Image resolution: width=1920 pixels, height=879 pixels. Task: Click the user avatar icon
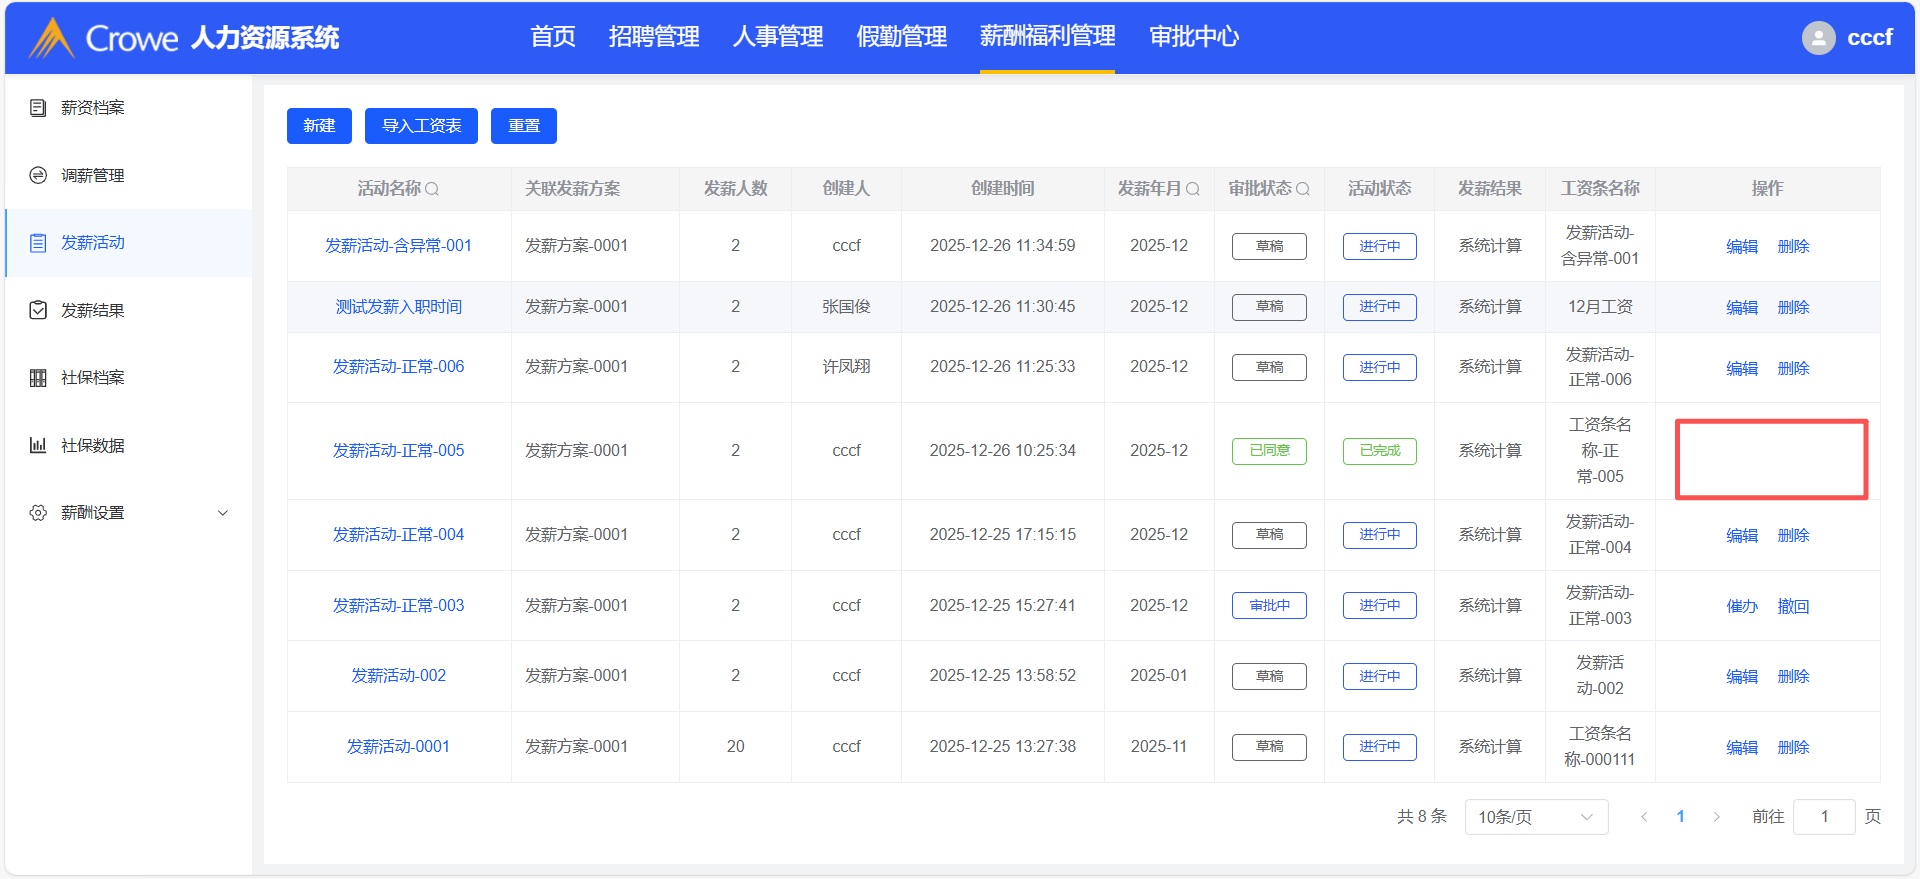pyautogui.click(x=1818, y=38)
